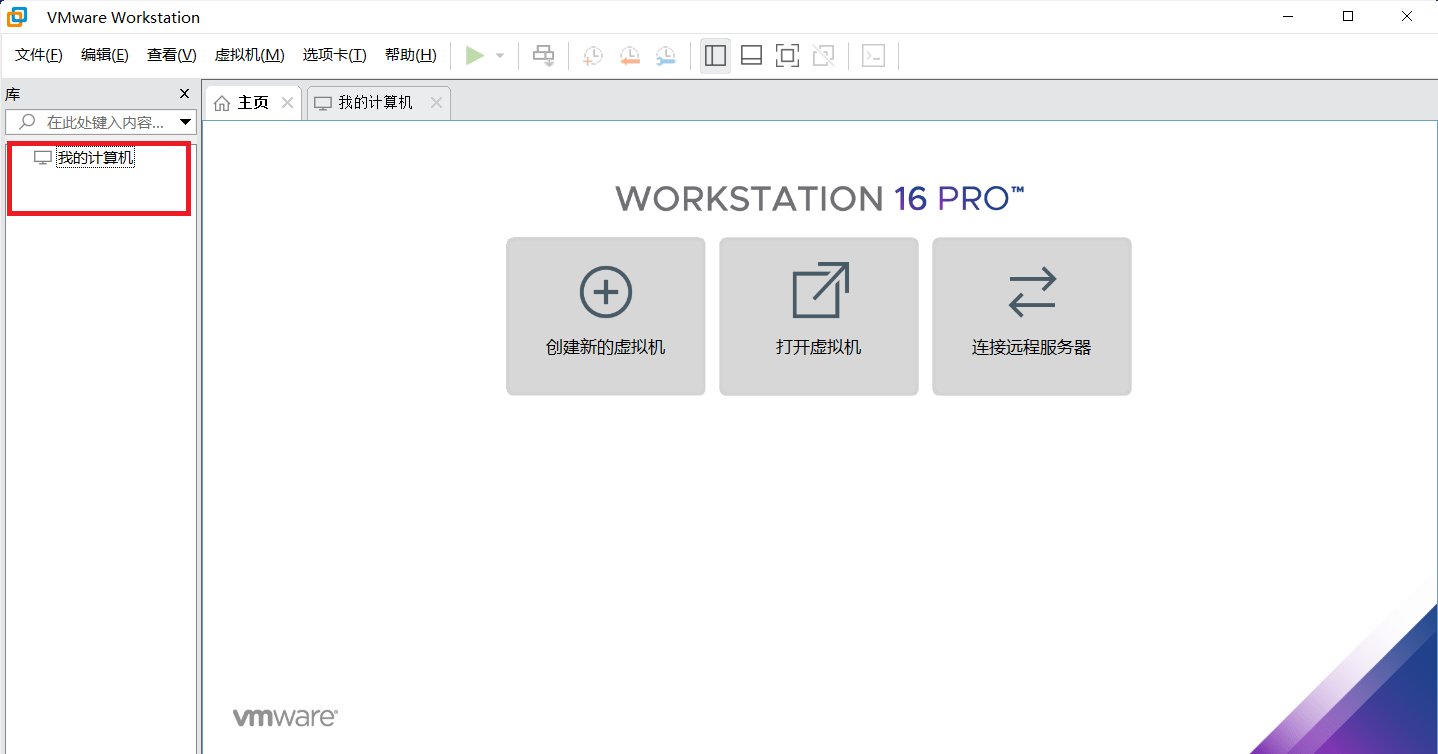Click the power on virtual machine icon
Viewport: 1438px width, 754px height.
click(475, 55)
